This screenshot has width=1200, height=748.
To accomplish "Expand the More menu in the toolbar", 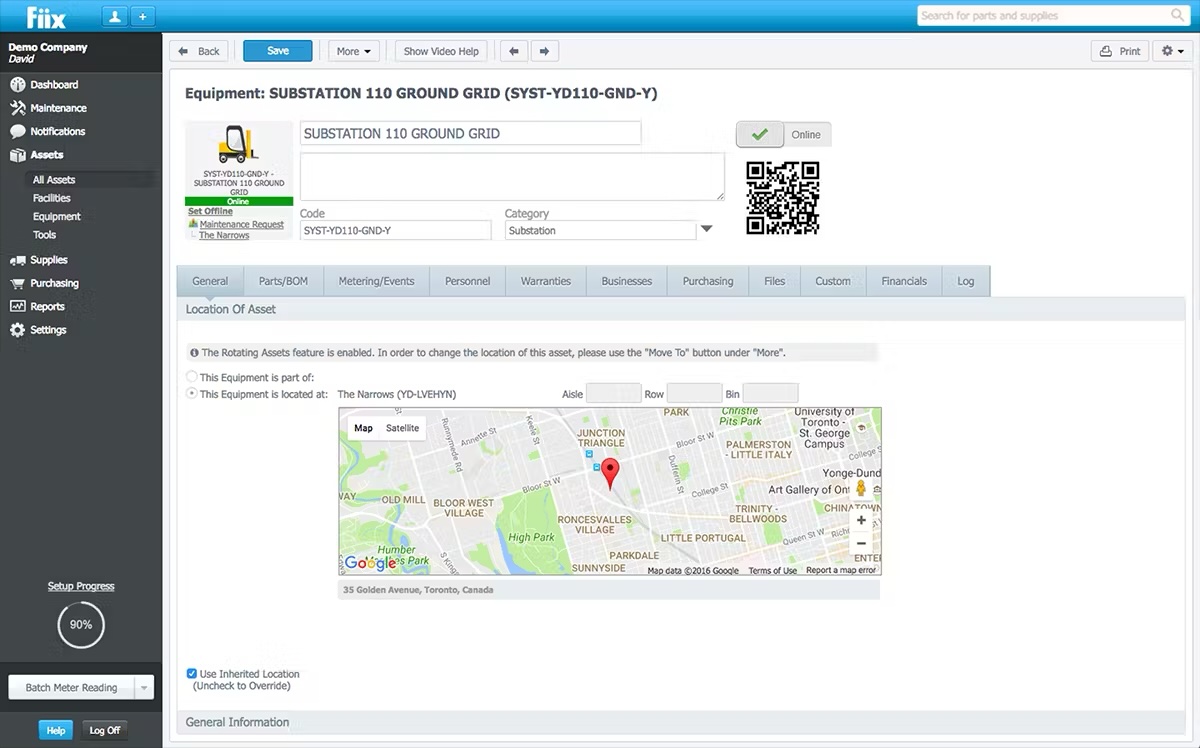I will 353,50.
